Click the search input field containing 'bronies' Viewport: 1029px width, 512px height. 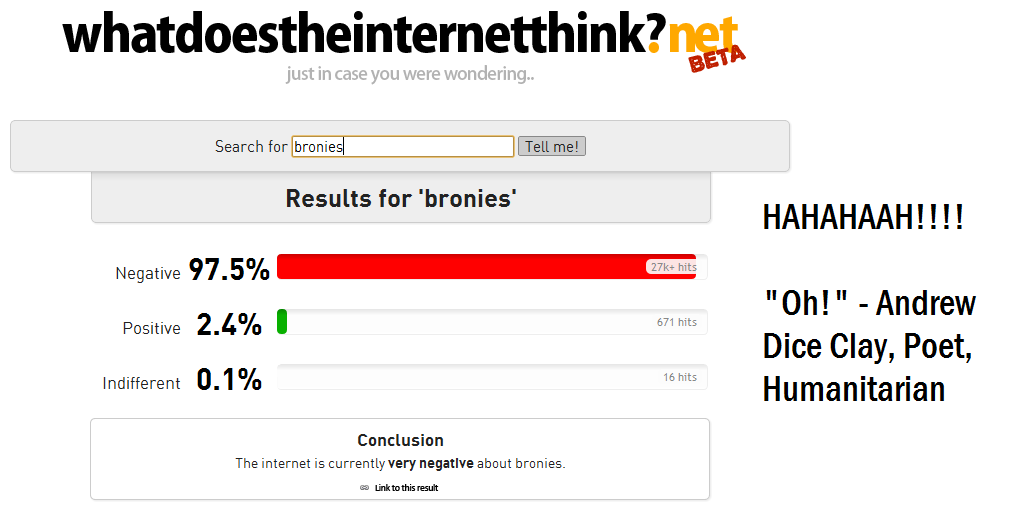402,147
